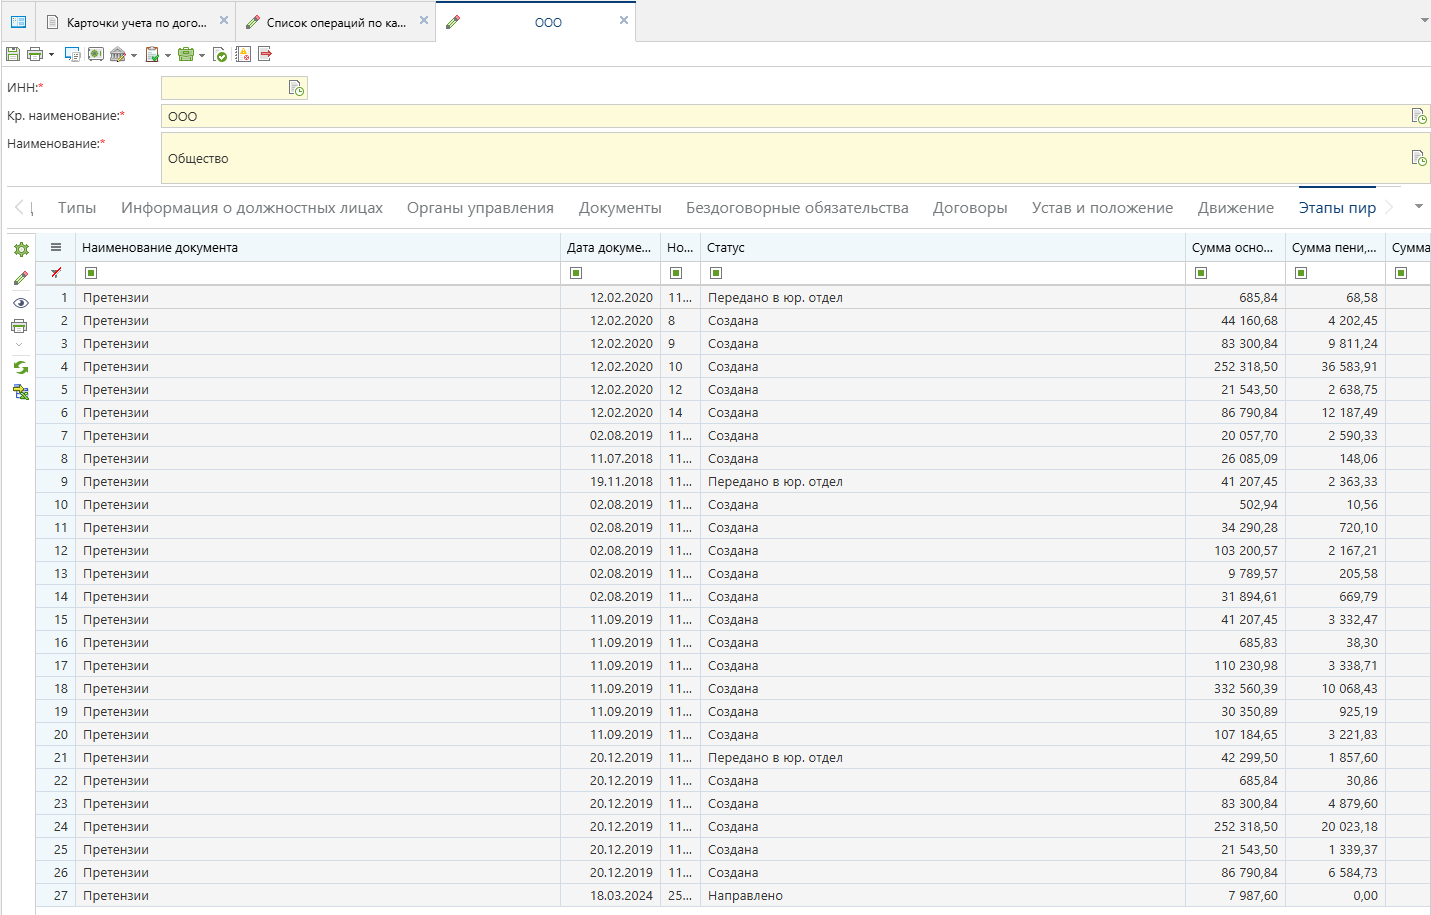Screen dimensions: 1431x915
Task: Open history icon in ИНН field
Action: pos(296,88)
